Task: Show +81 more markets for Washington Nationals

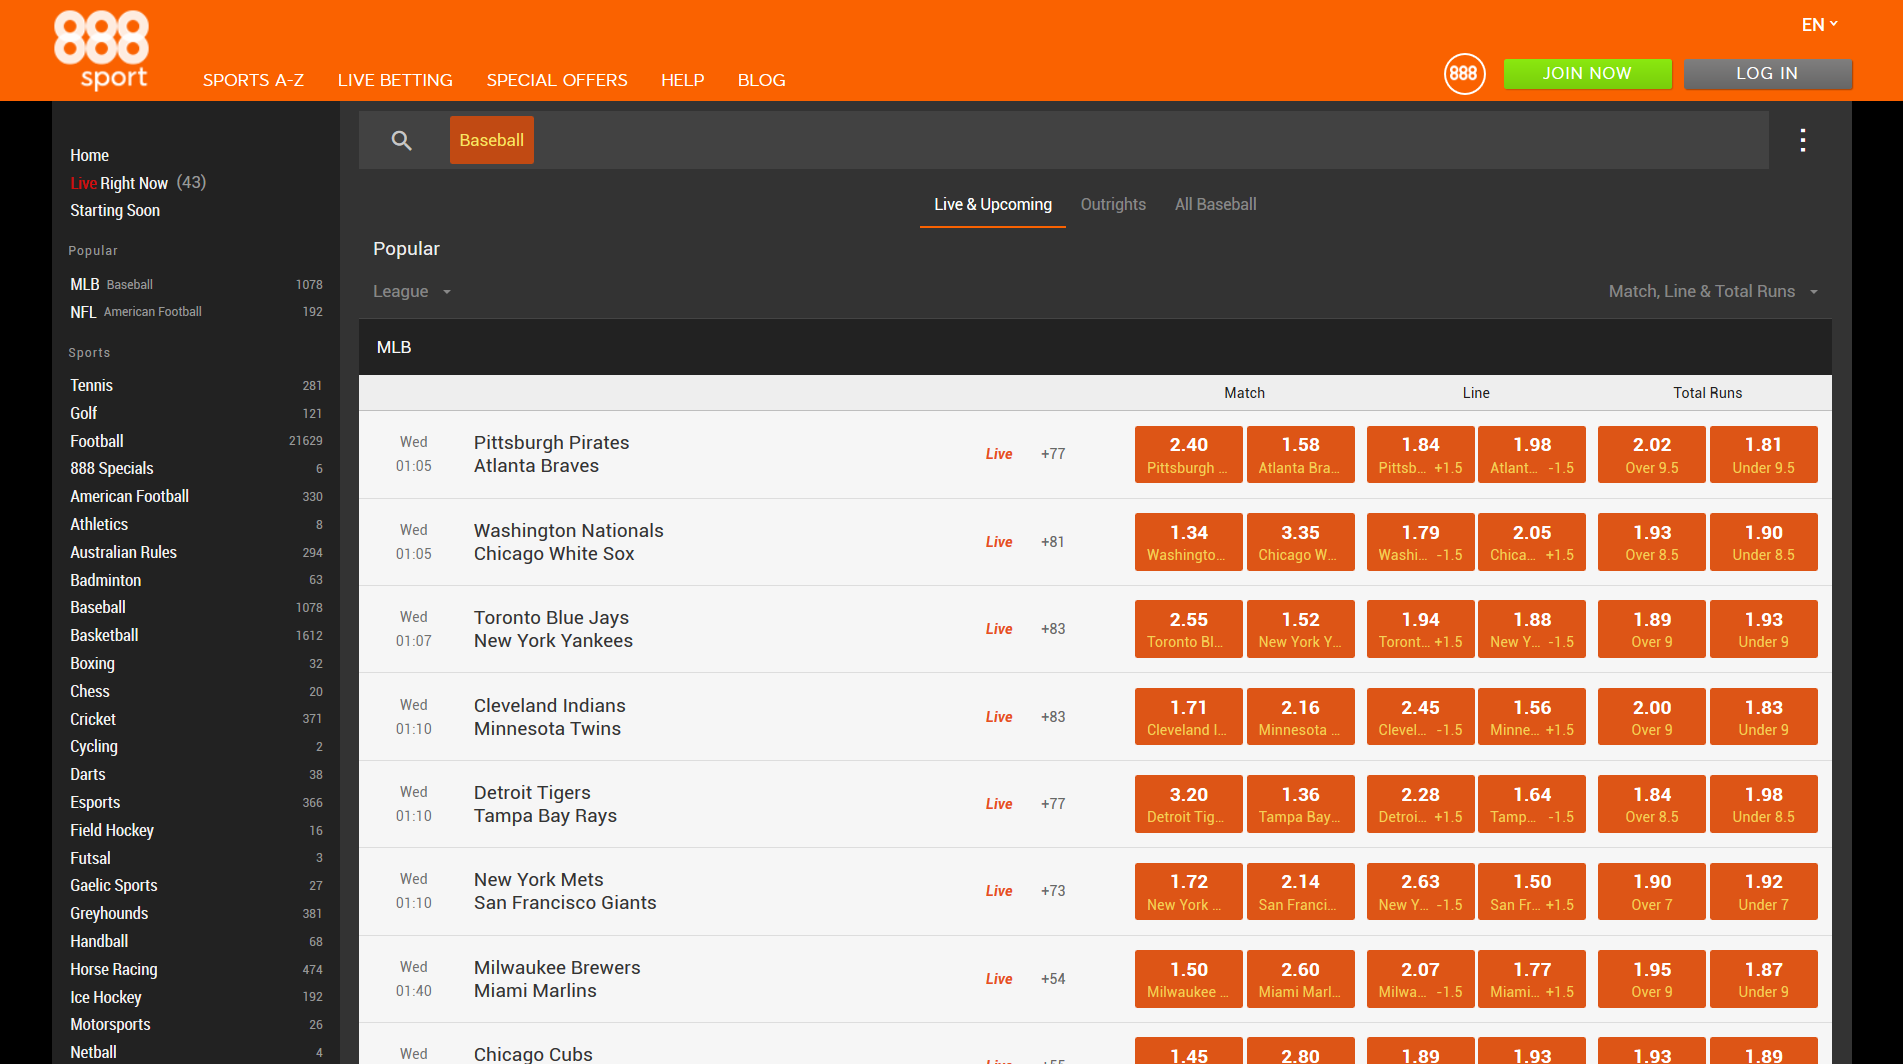Action: [x=1052, y=542]
